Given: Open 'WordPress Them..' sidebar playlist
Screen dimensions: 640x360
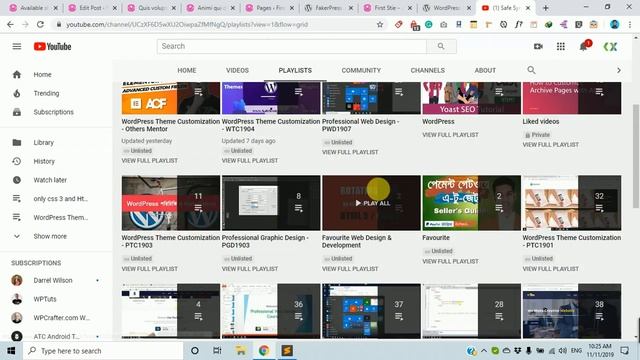Looking at the screenshot, I should [60, 218].
